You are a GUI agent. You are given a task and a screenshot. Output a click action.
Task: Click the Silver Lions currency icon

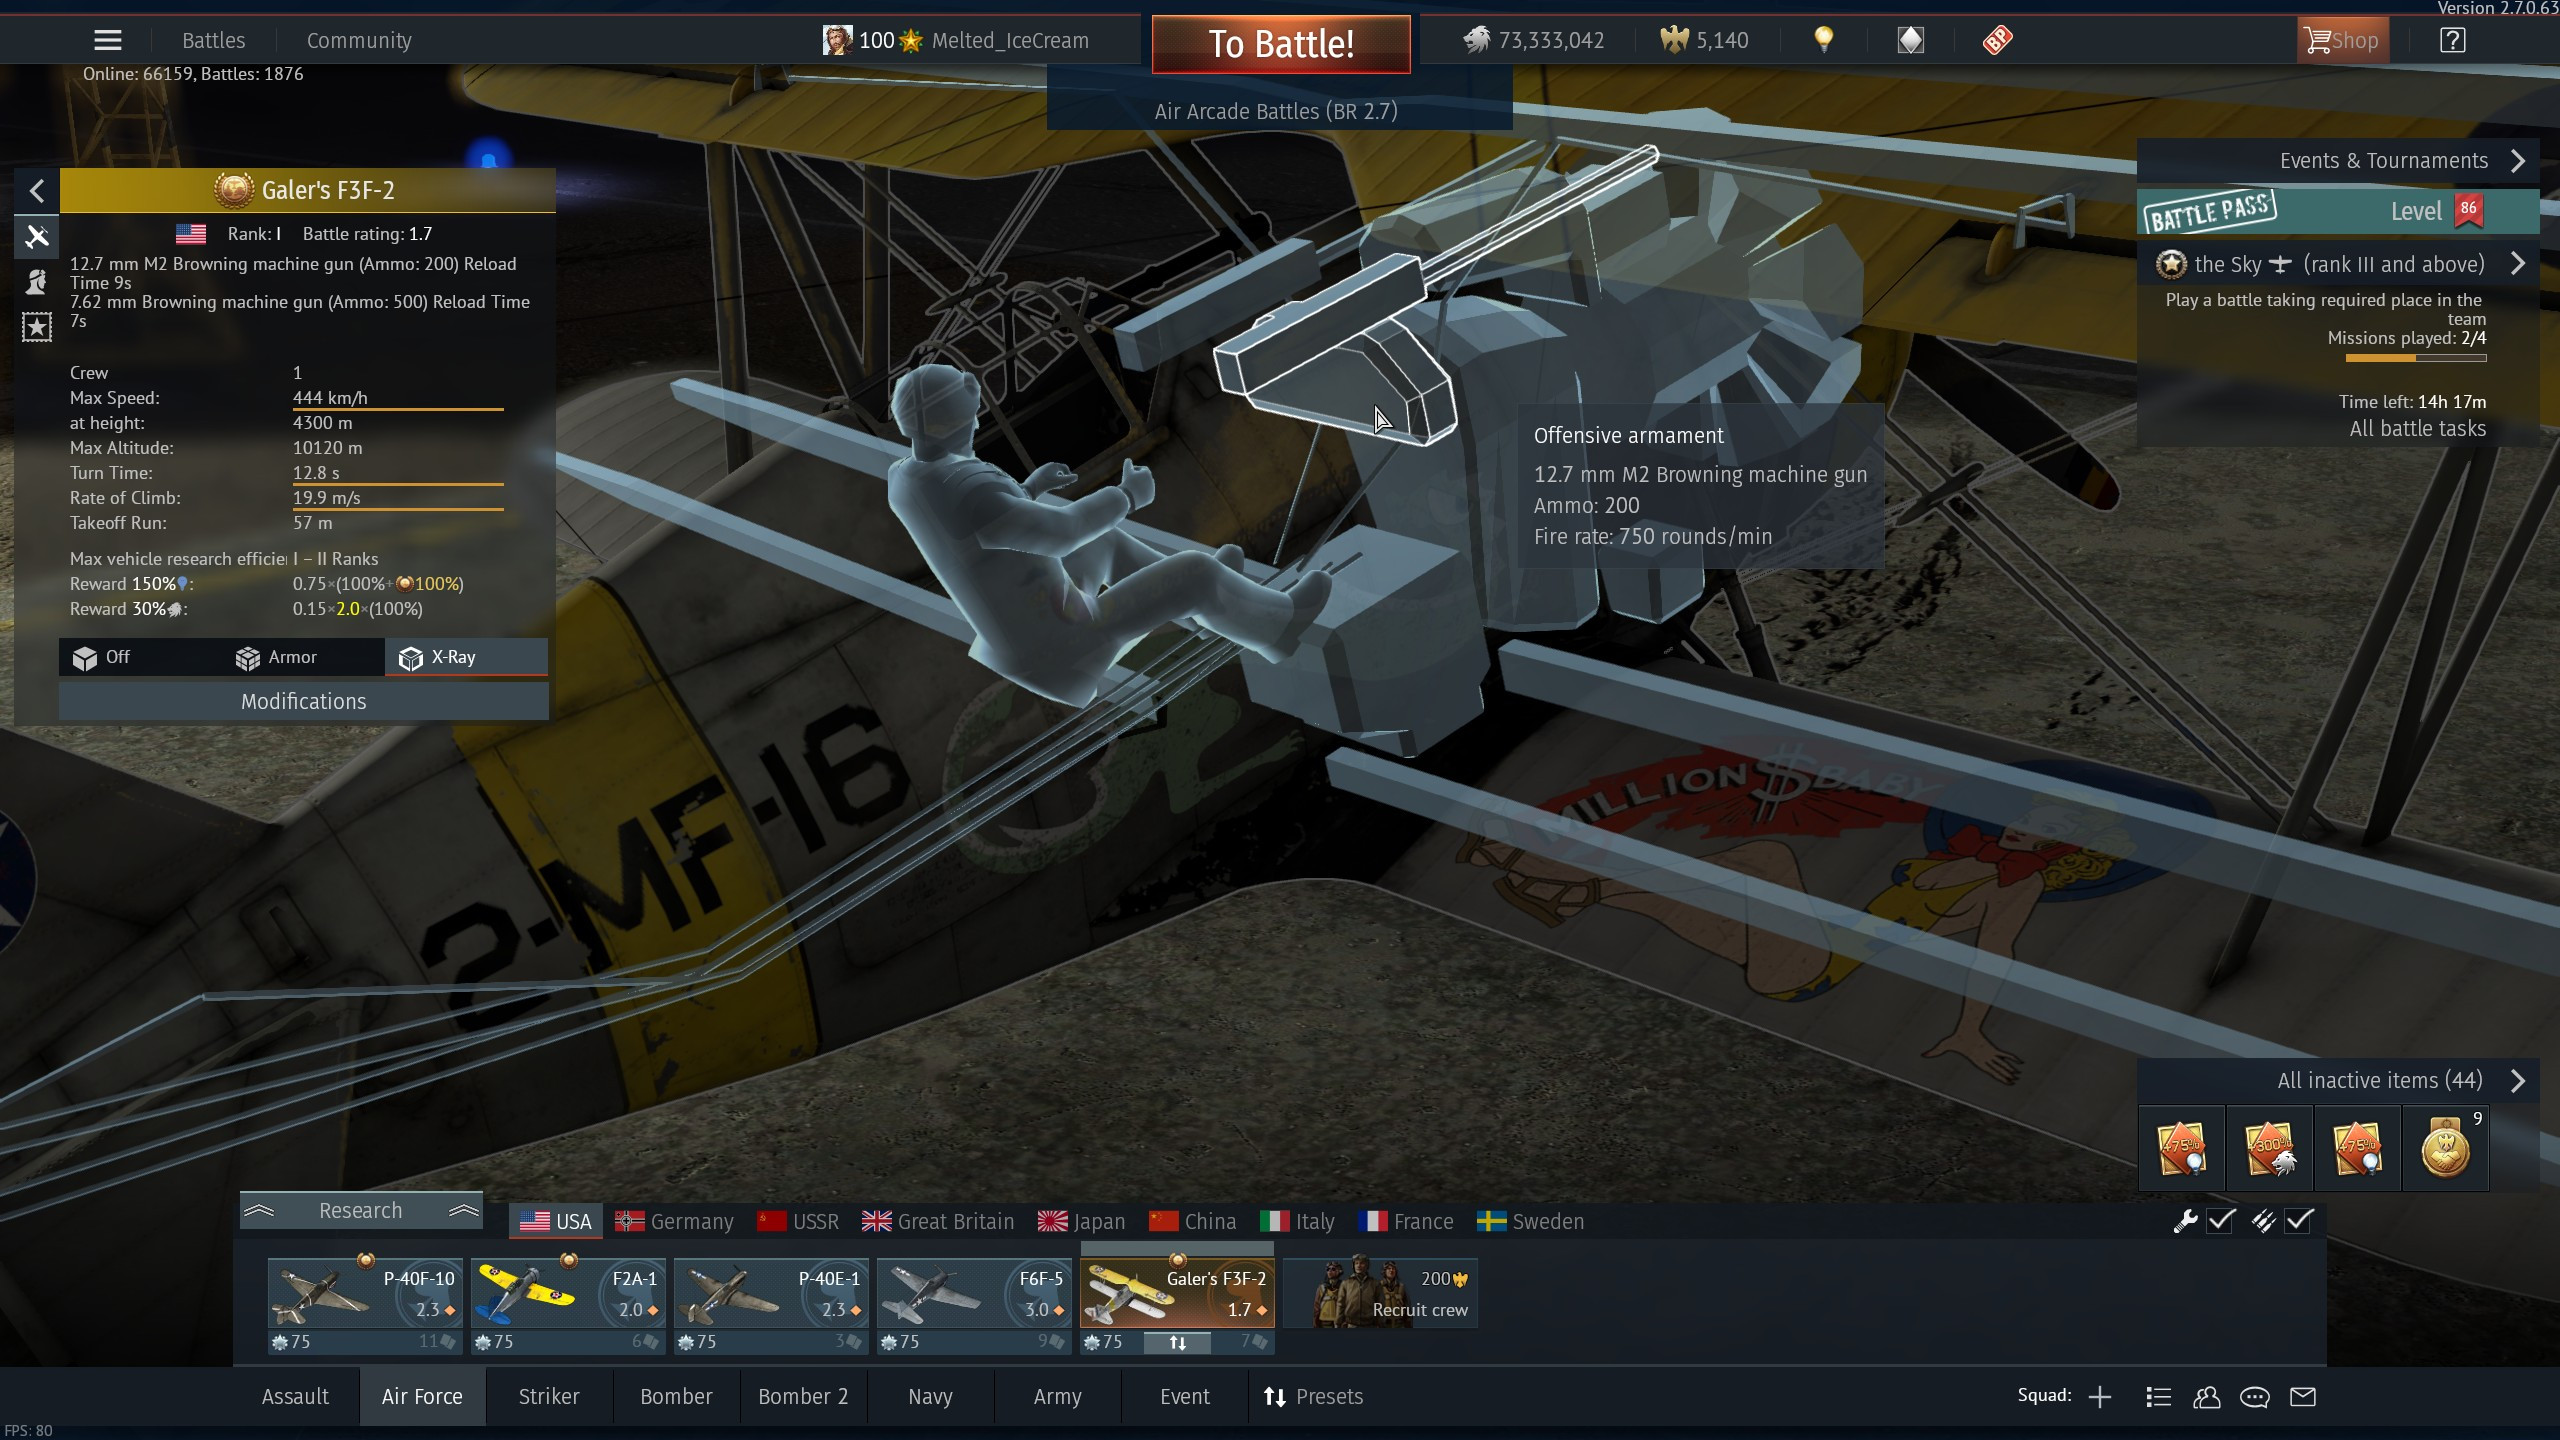[1477, 40]
